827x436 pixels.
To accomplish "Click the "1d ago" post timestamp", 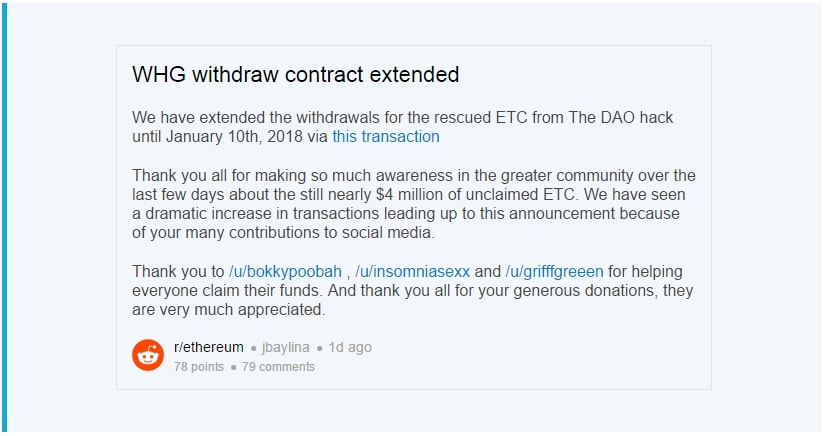I will (350, 348).
